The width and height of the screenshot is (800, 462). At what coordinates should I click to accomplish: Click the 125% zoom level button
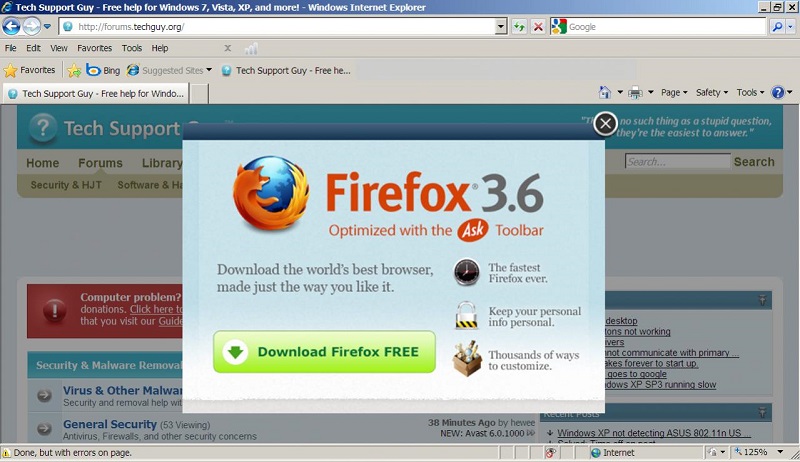coord(750,452)
